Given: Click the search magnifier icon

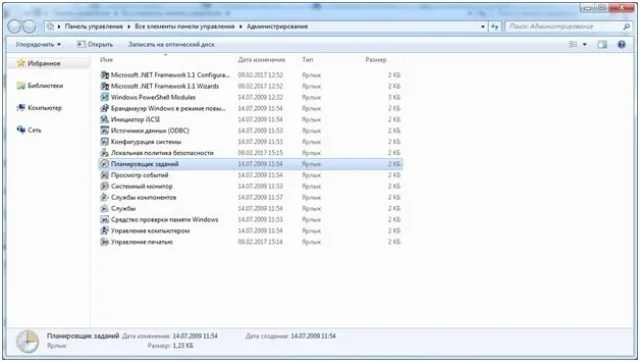Looking at the screenshot, I should coord(627,27).
